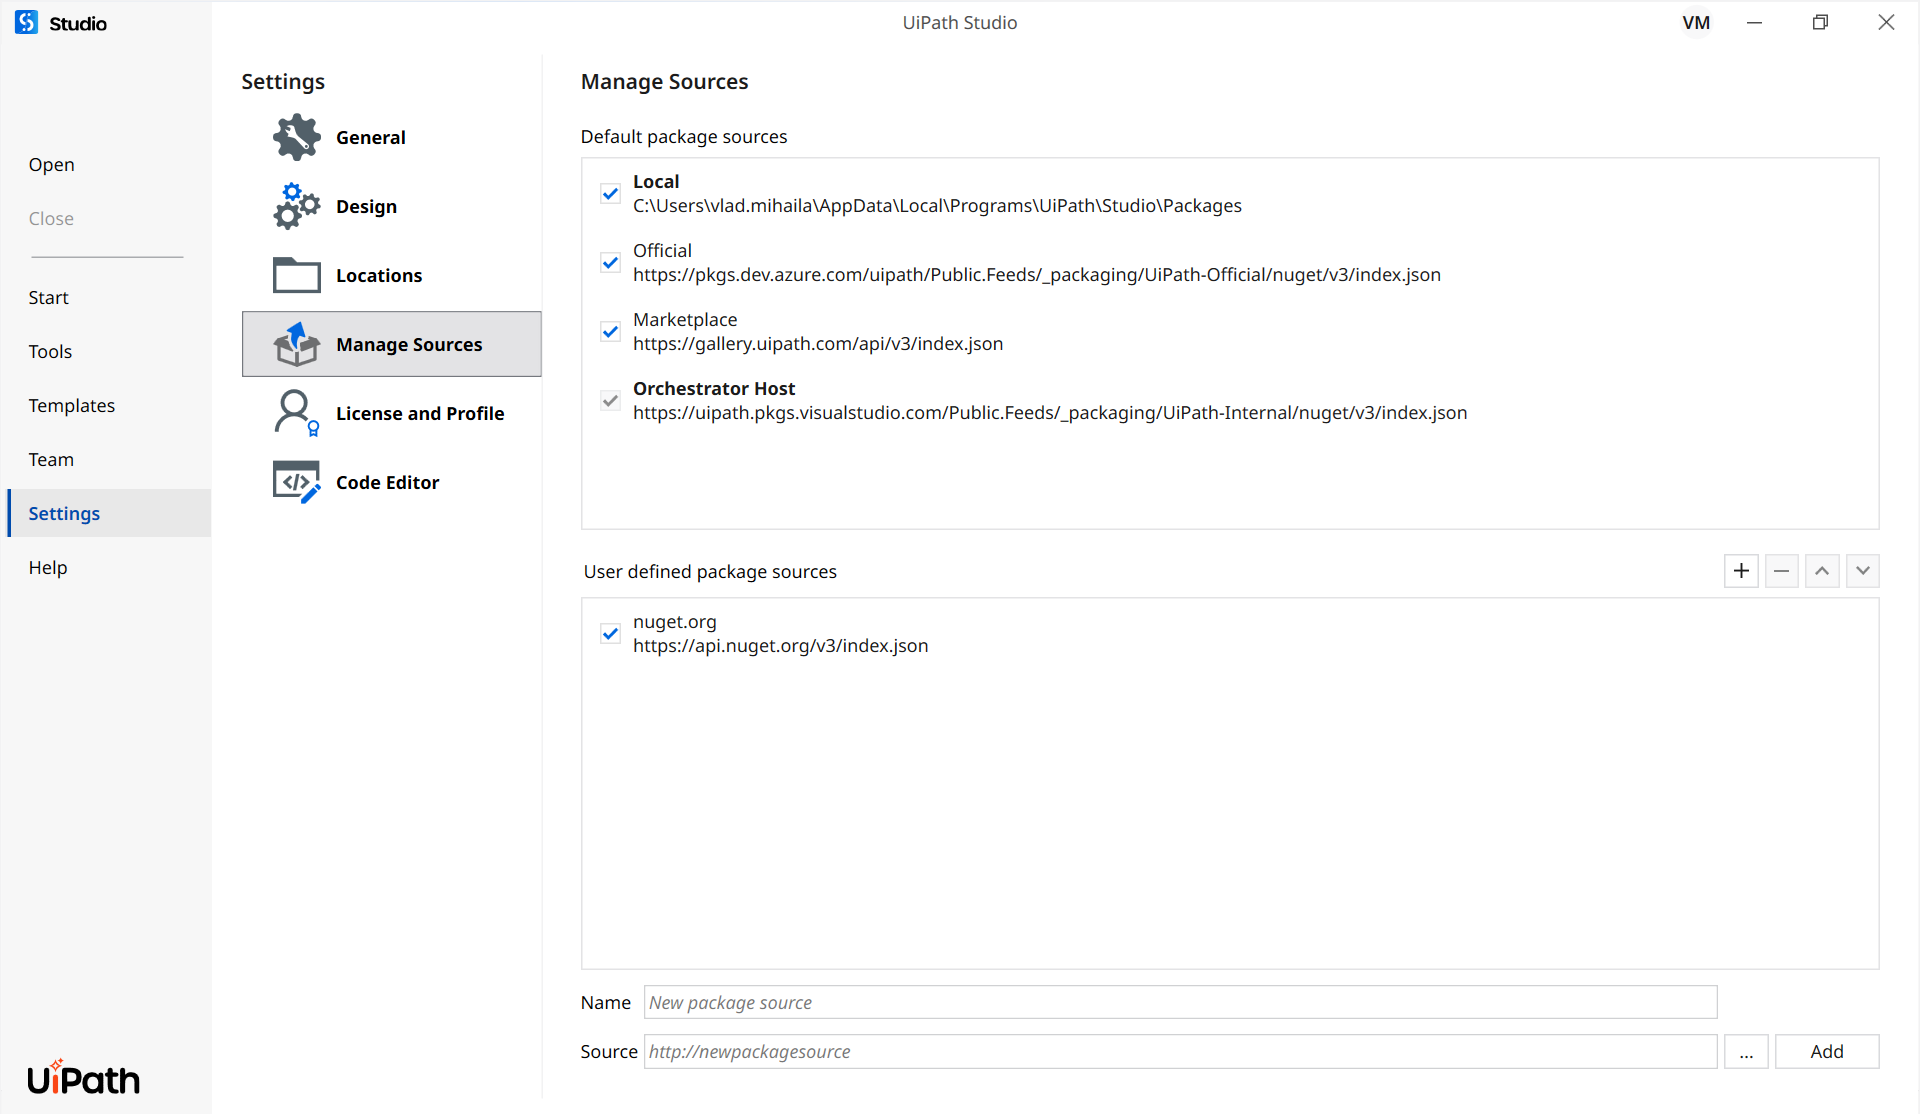
Task: Uncheck the Local package source
Action: tap(610, 194)
